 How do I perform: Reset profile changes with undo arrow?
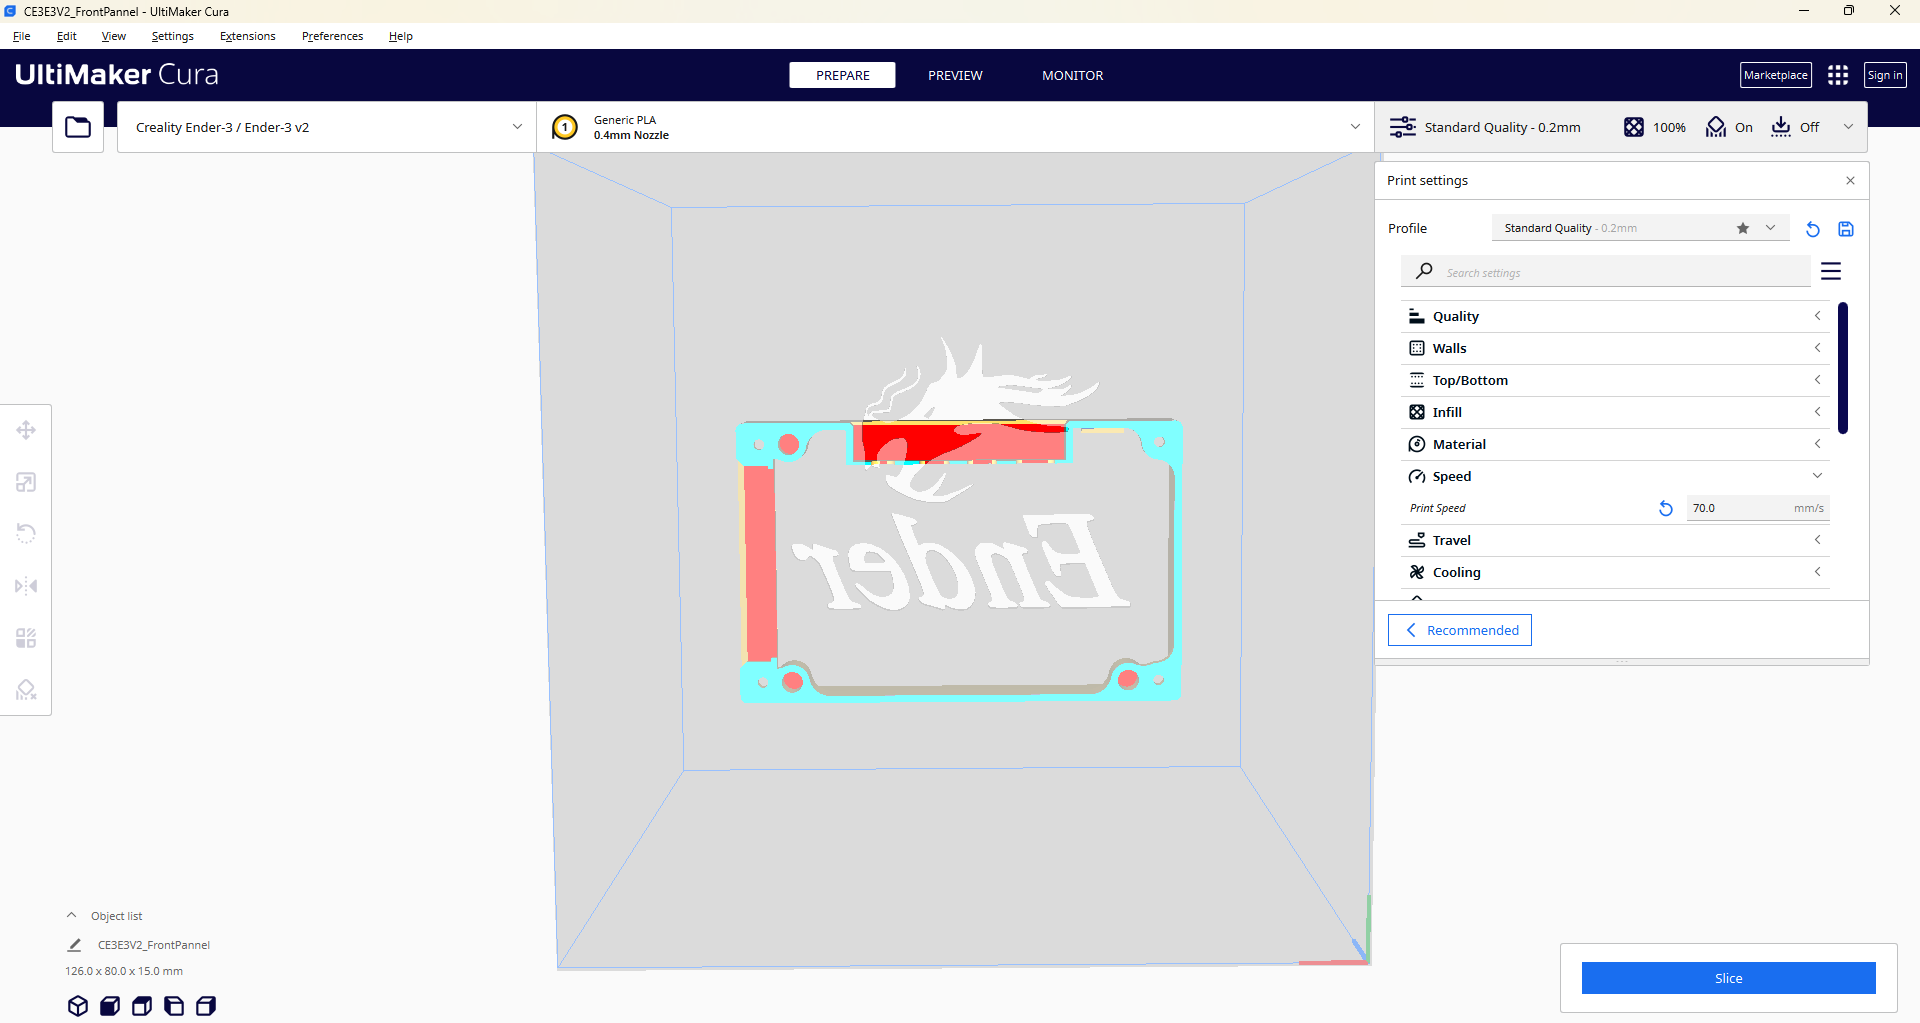1813,229
